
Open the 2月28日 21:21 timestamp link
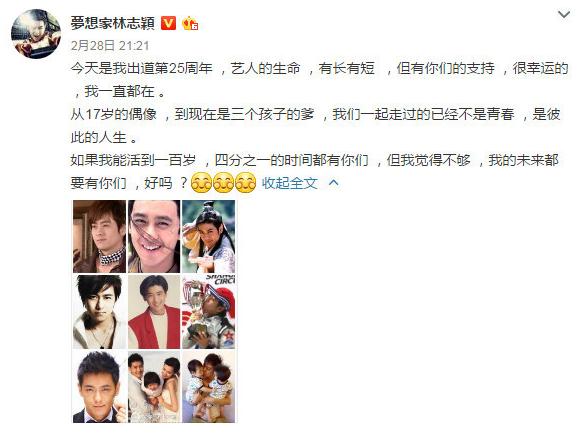point(110,46)
